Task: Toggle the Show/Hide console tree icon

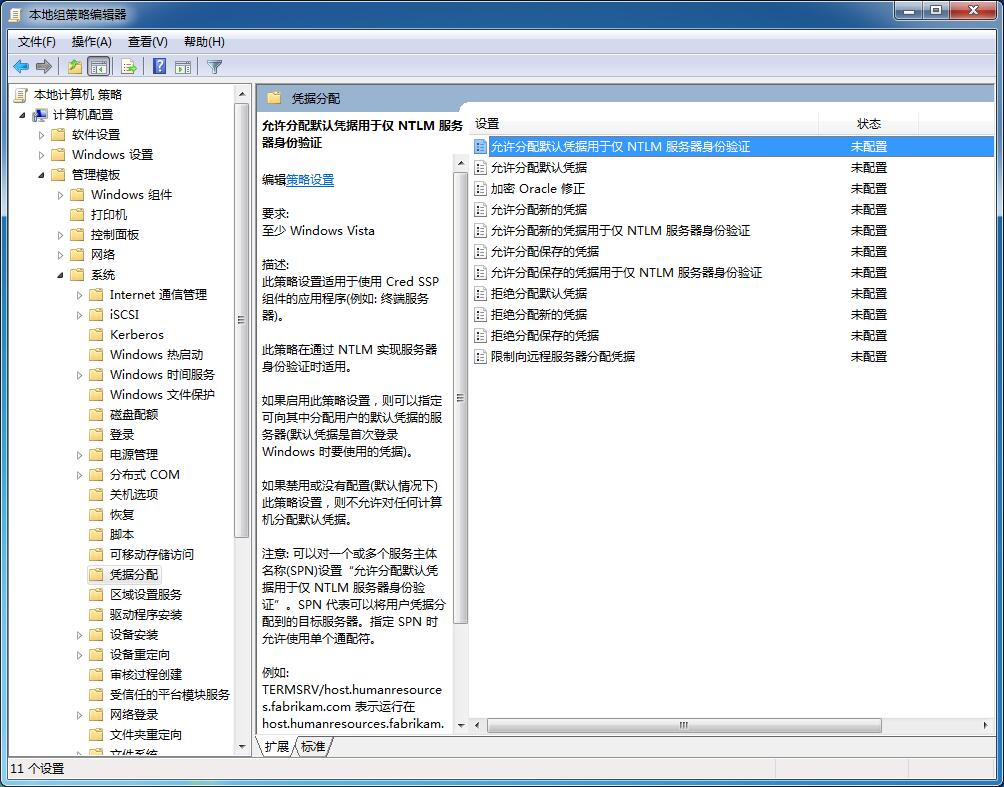Action: (x=98, y=67)
